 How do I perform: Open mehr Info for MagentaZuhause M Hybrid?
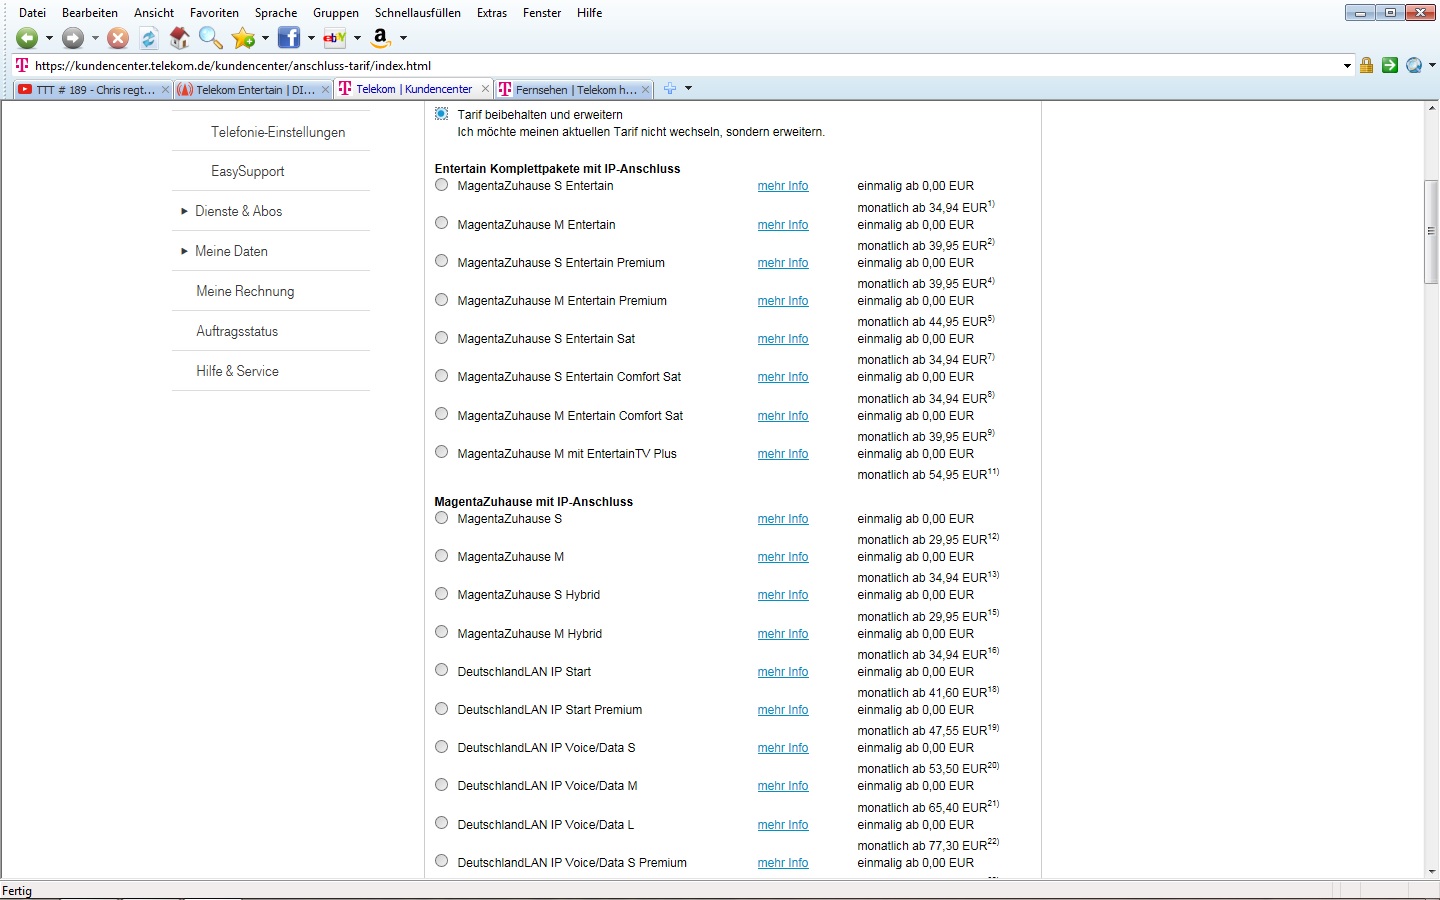pos(783,634)
